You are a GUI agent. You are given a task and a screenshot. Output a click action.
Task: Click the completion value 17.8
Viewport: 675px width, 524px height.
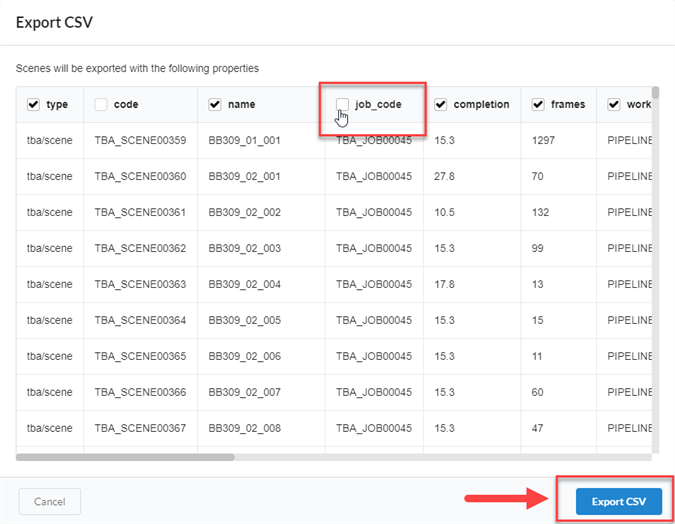(x=444, y=284)
